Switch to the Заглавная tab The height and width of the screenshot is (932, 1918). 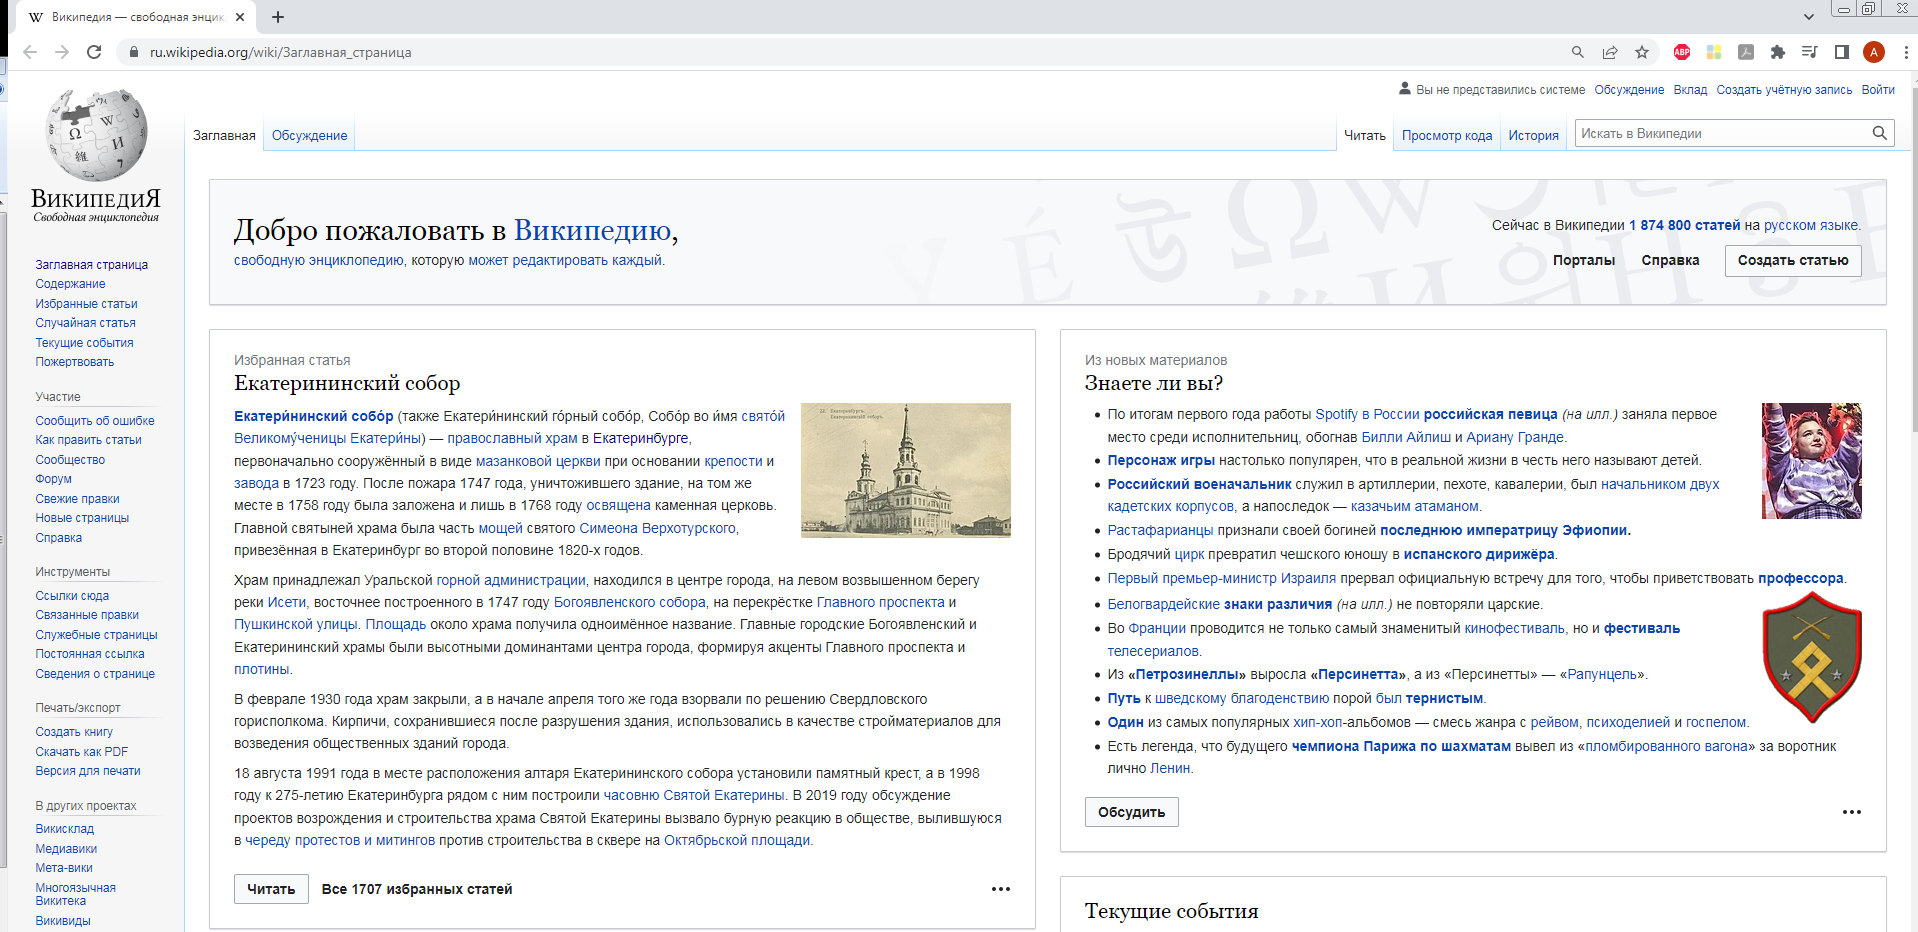(224, 135)
